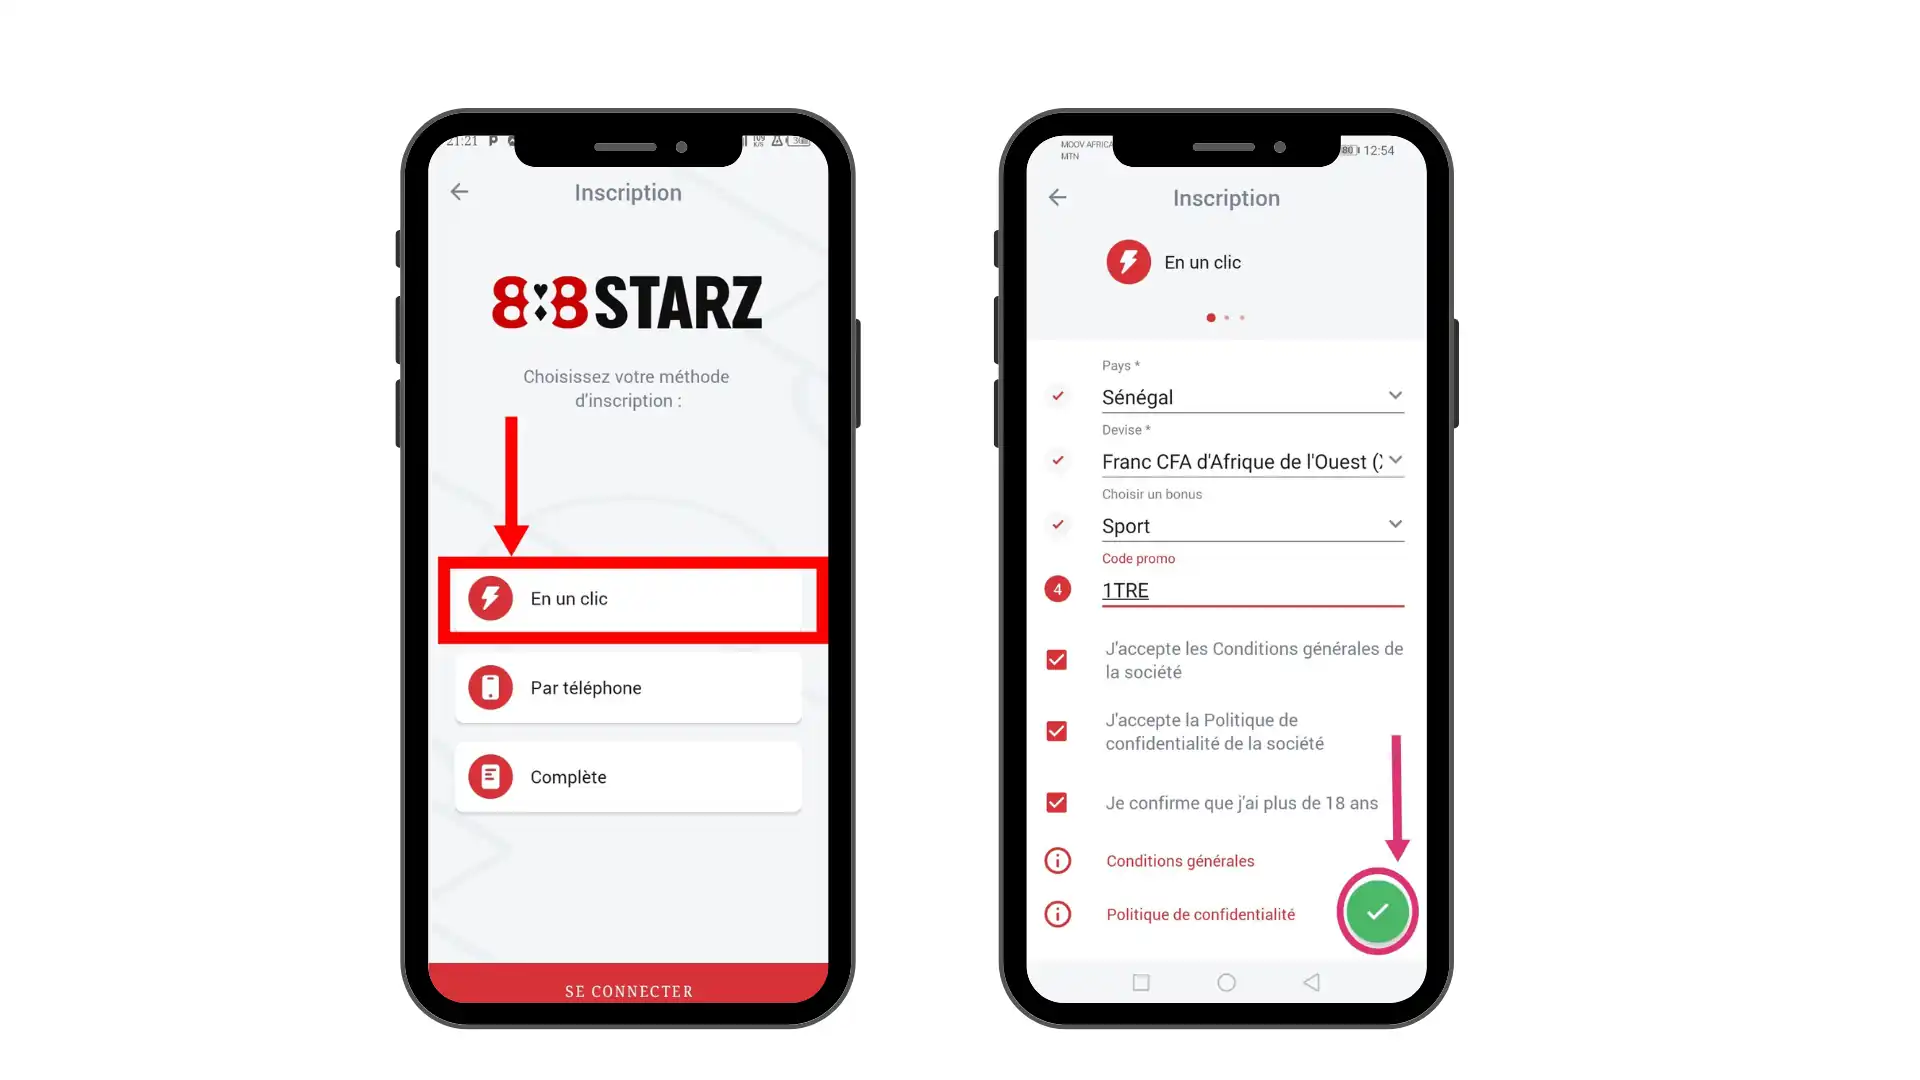Expand the Pays 'Sénégal' dropdown
The width and height of the screenshot is (1920, 1080).
coord(1394,396)
